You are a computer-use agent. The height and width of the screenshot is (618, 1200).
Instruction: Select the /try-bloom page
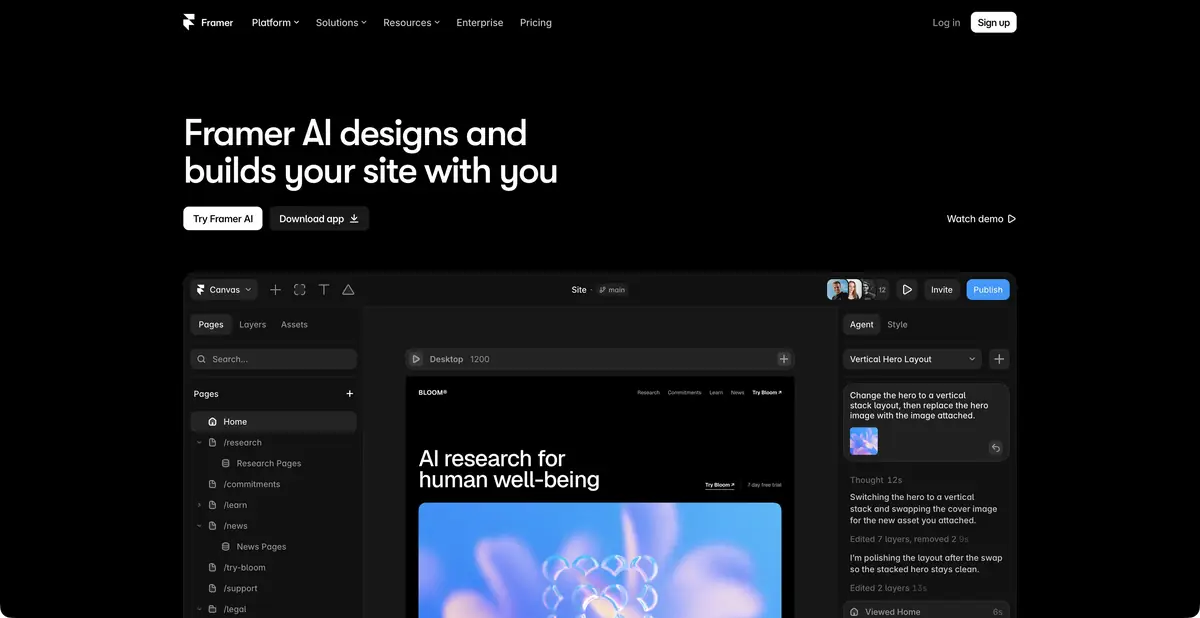[245, 568]
